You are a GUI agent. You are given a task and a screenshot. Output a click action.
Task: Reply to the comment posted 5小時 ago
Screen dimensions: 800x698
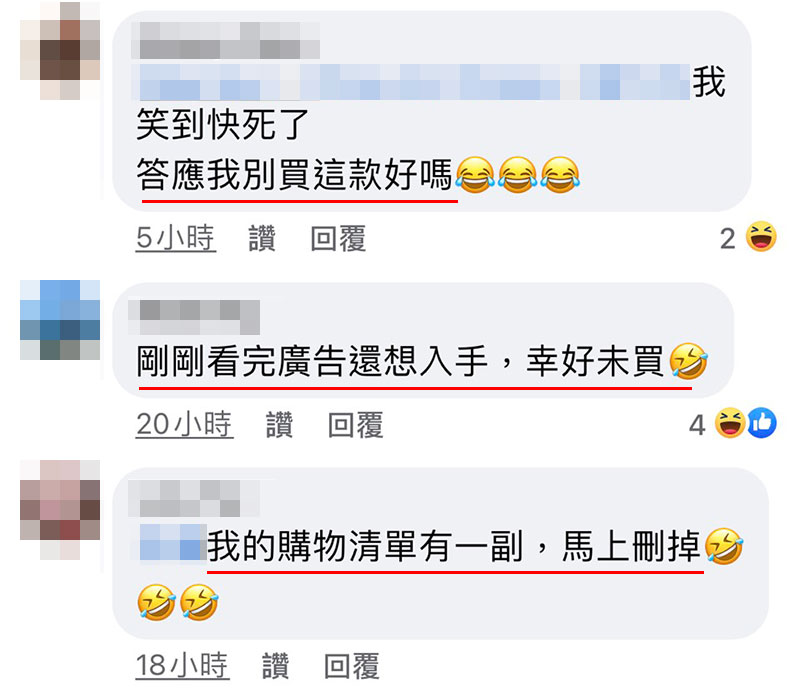tap(339, 238)
